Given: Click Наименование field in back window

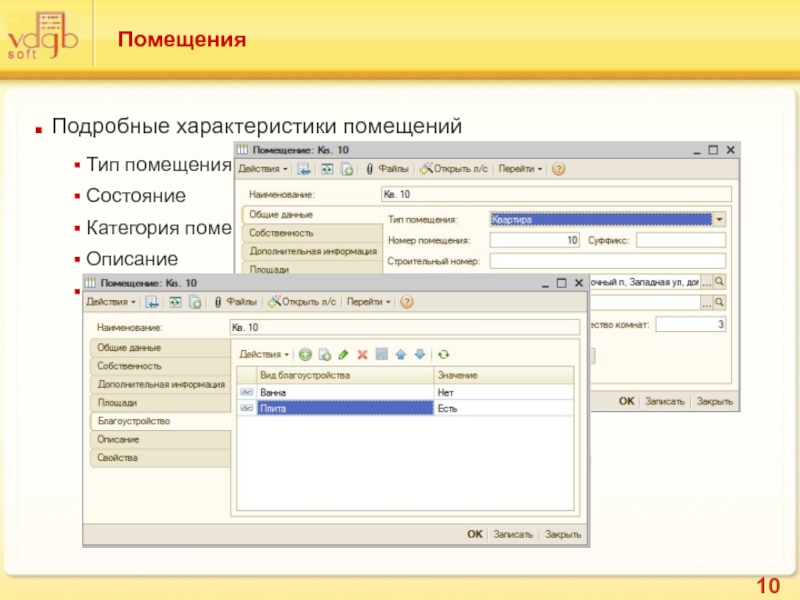Looking at the screenshot, I should (556, 194).
